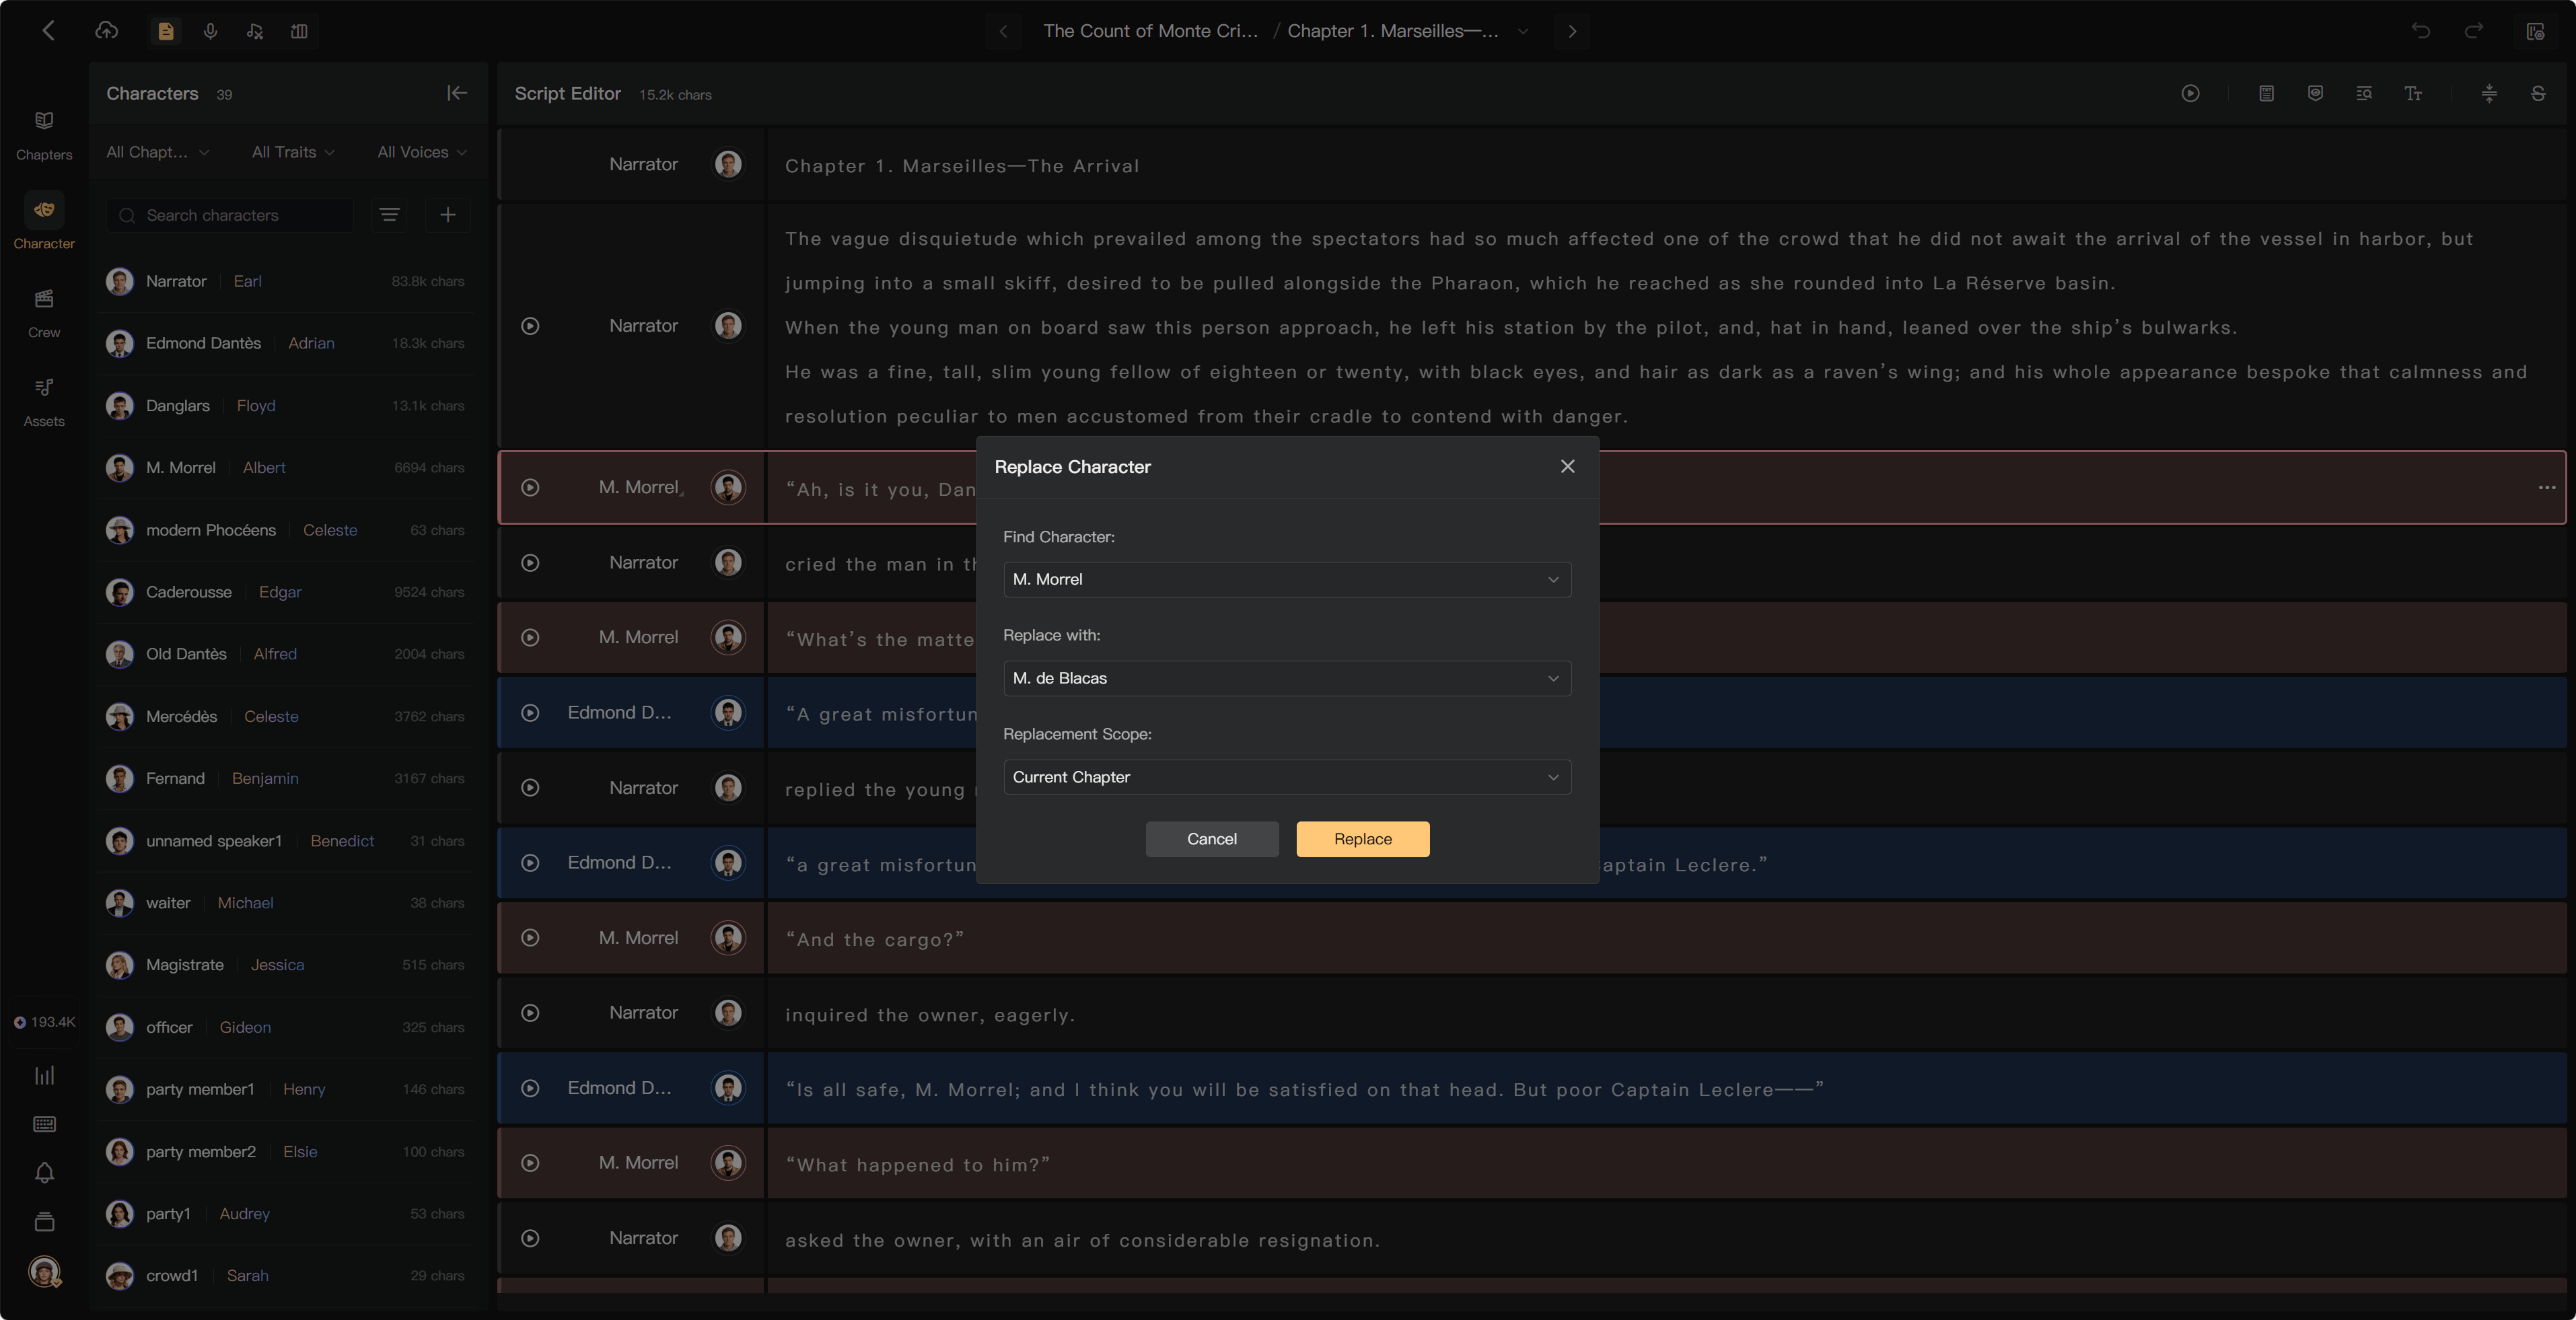Click the strikethrough S icon in editor toolbar
This screenshot has width=2576, height=1320.
click(2538, 93)
